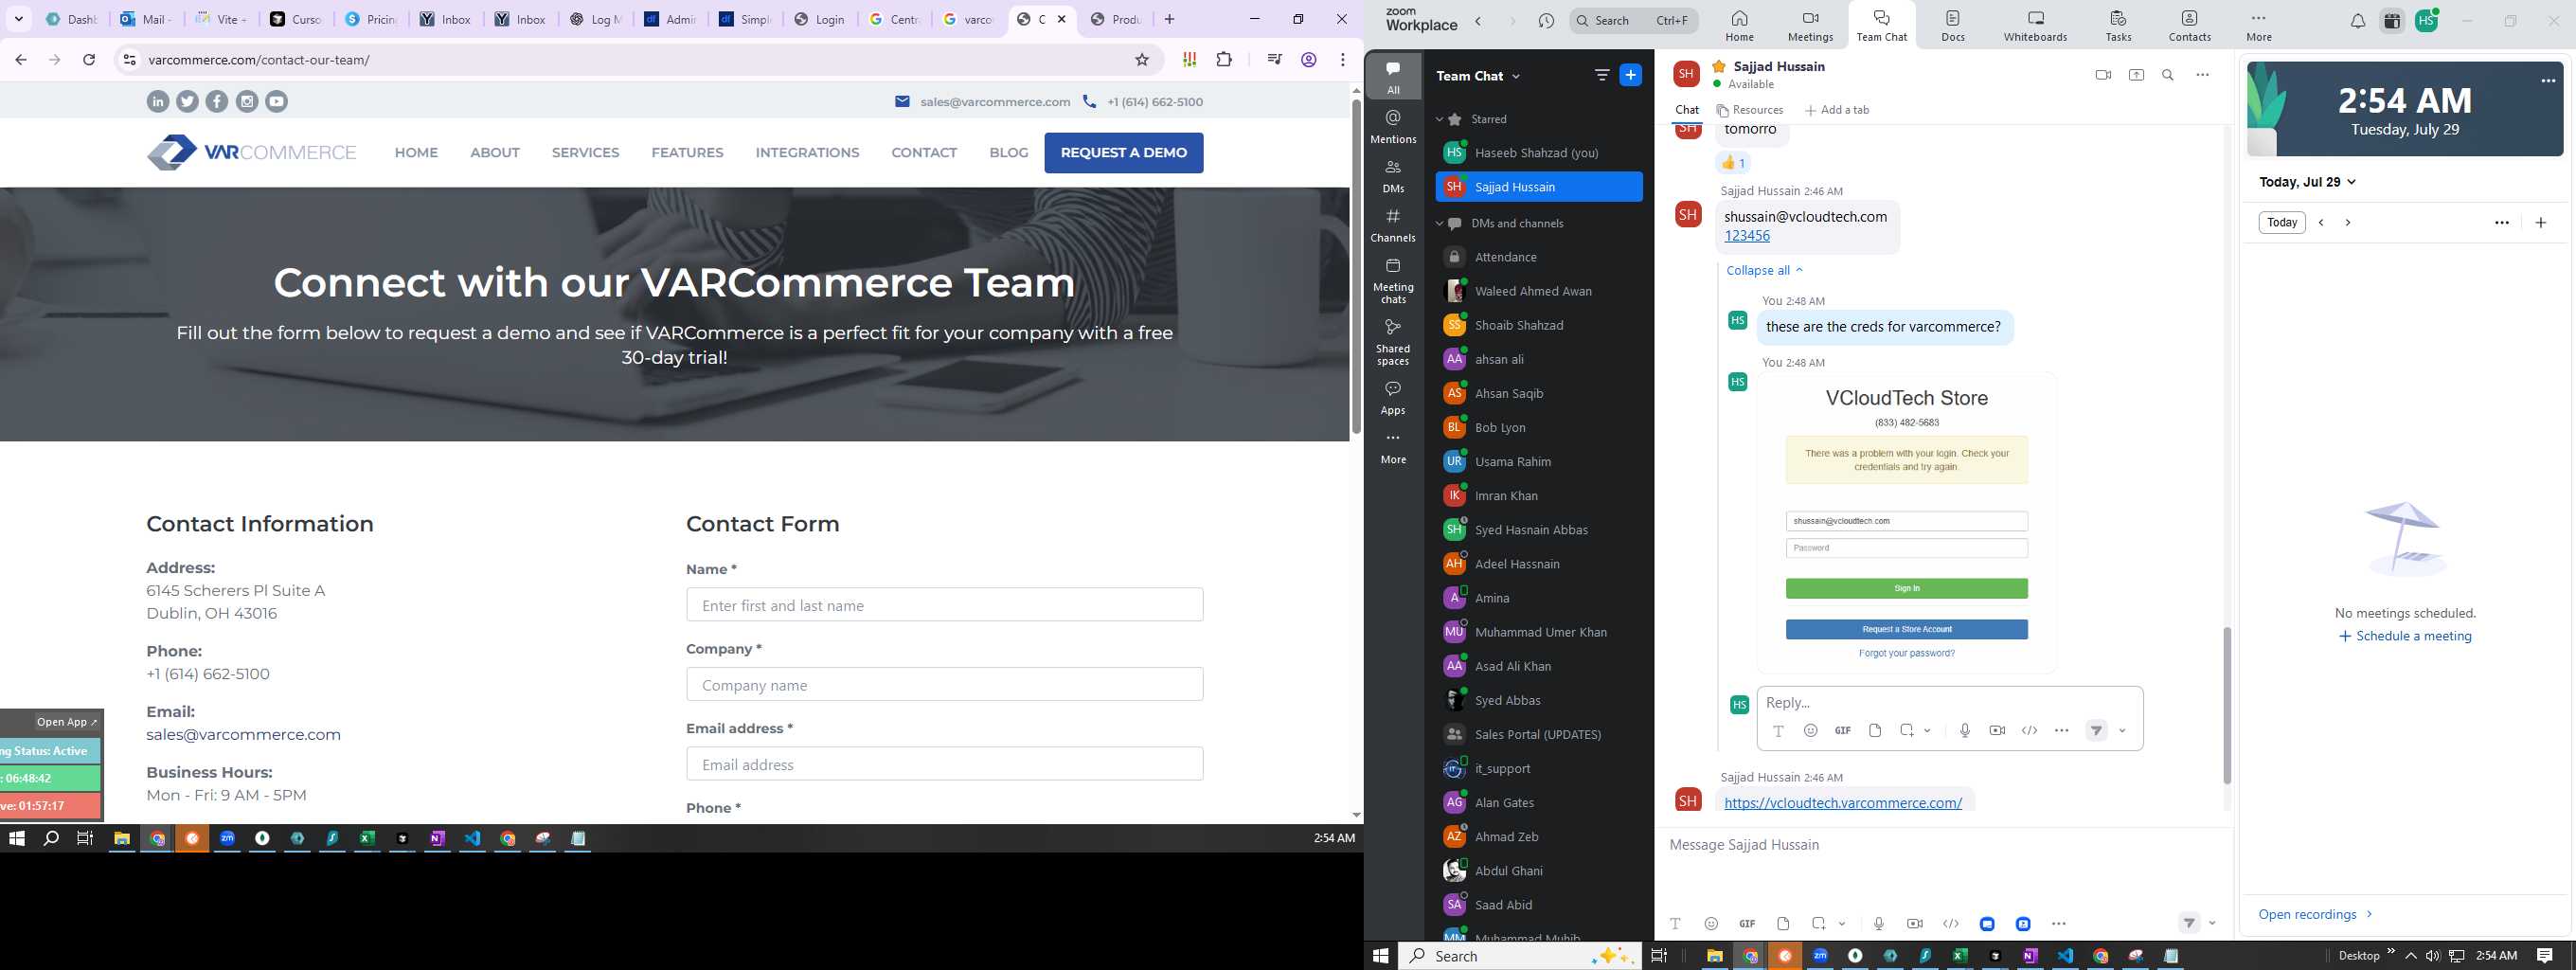Open Zoom notifications bell
Screen dimensions: 2576x970
(2358, 21)
